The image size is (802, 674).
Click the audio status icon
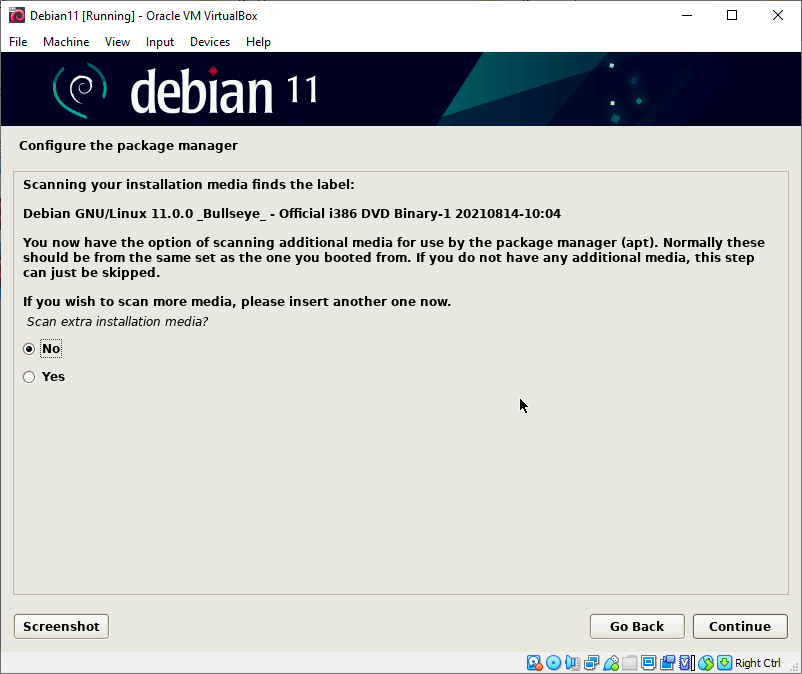[572, 663]
